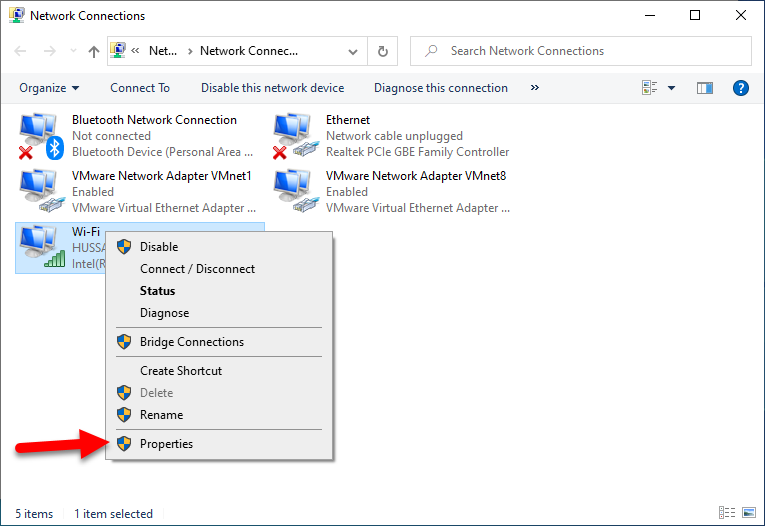Switch to large icons view in status bar

tap(750, 514)
